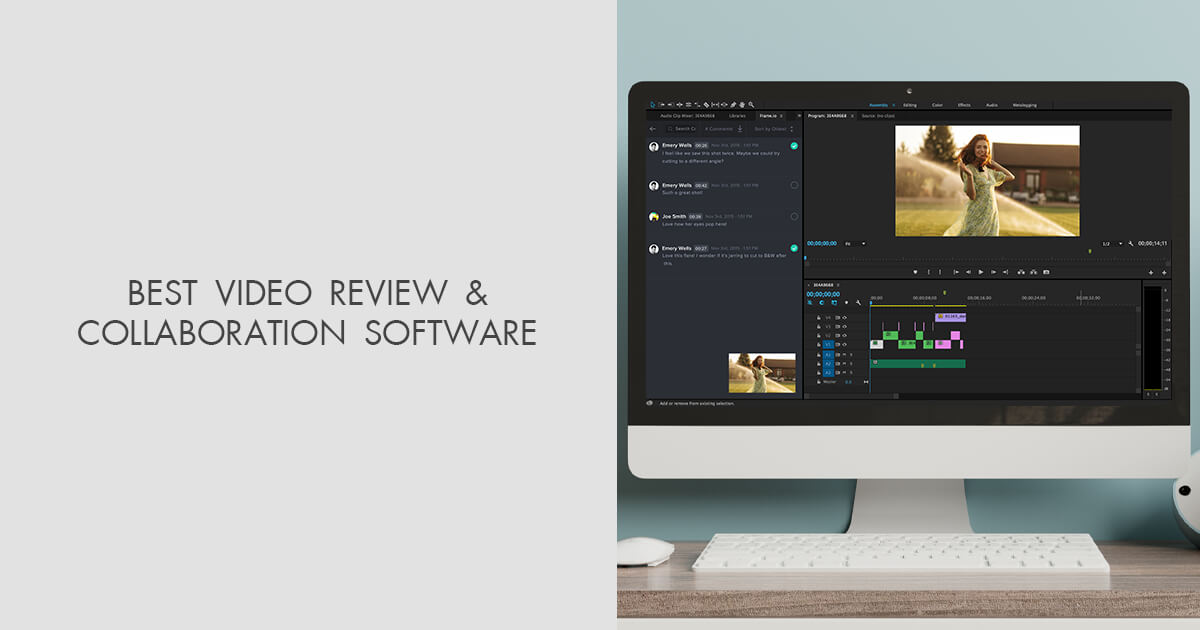Open the Sort by Oldest dropdown

pos(772,128)
